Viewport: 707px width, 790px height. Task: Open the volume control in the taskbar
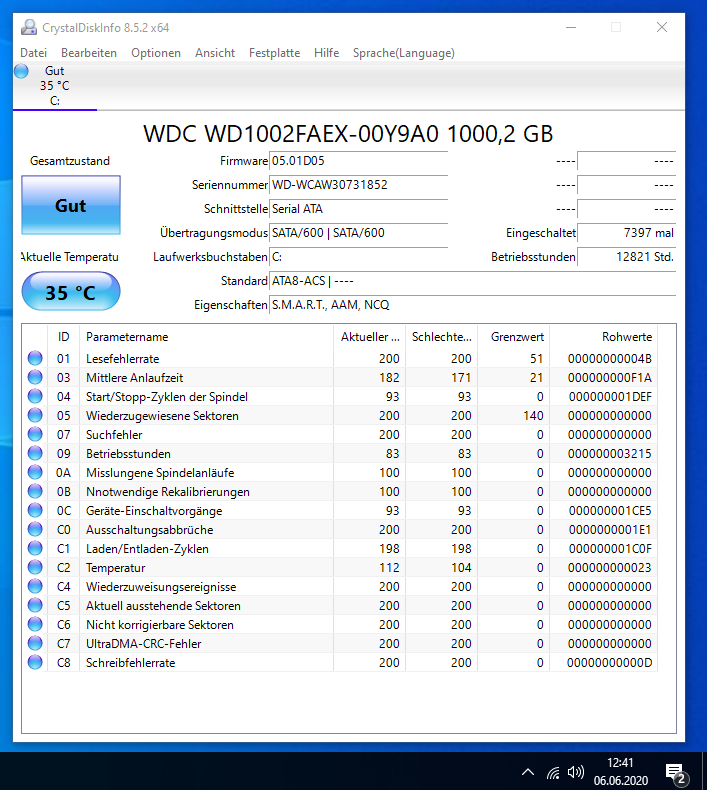click(x=575, y=772)
